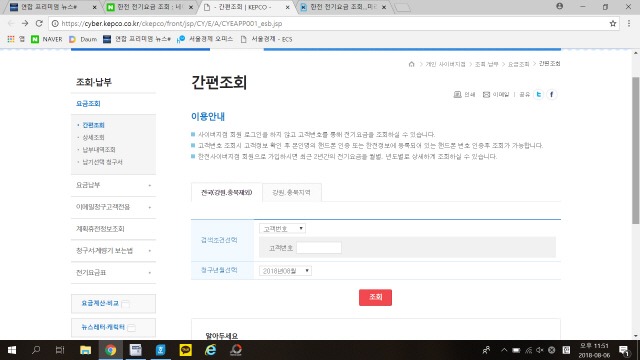Image resolution: width=640 pixels, height=360 pixels.
Task: Open Task View in the taskbar
Action: [60, 350]
